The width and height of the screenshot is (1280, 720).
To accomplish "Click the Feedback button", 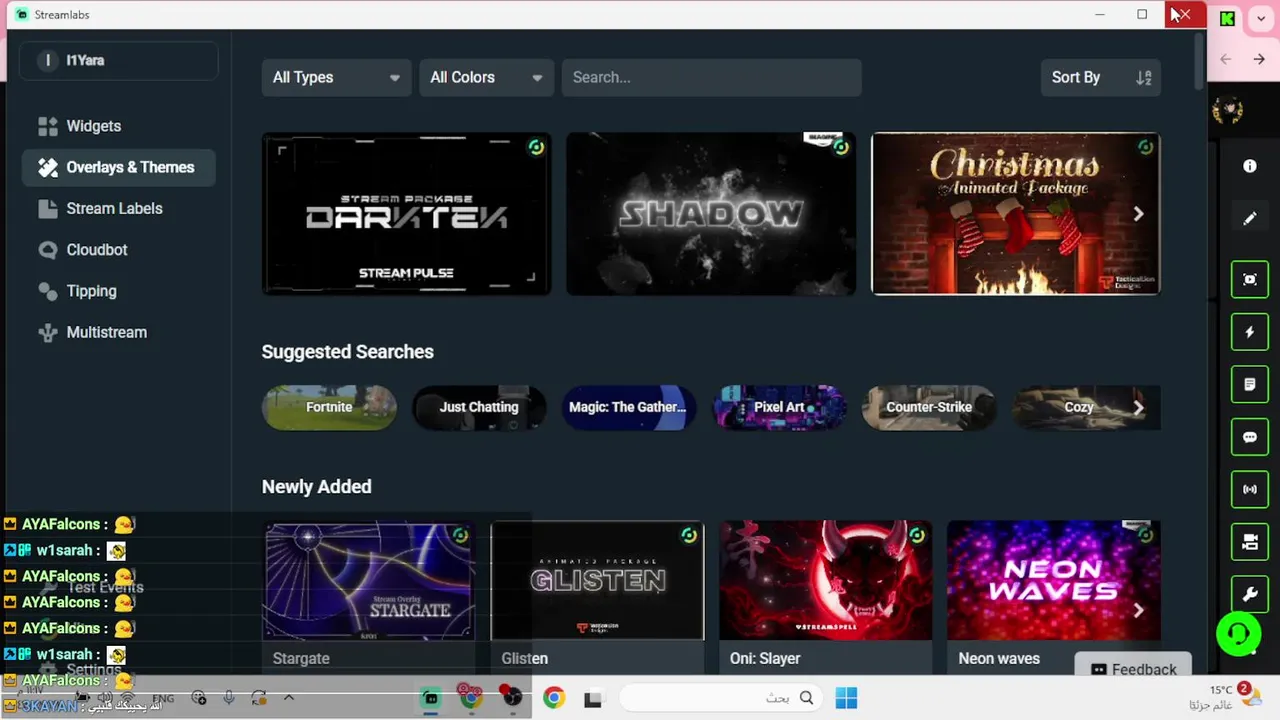I will tap(1133, 669).
